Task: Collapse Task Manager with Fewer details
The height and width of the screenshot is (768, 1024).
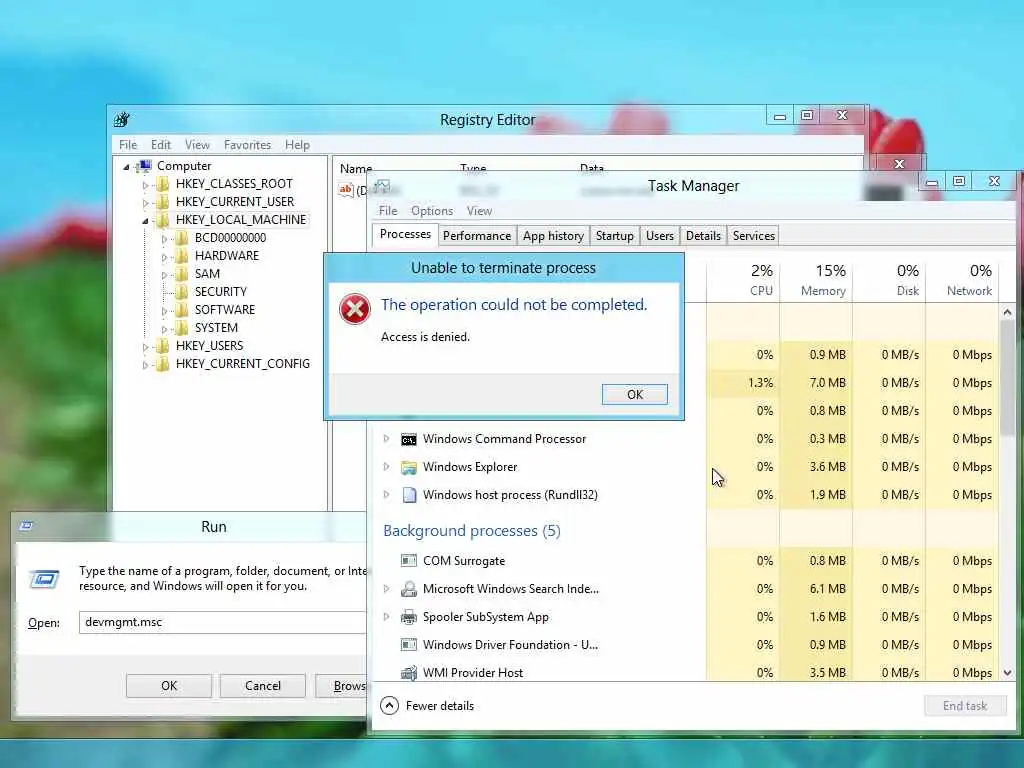Action: pyautogui.click(x=428, y=705)
